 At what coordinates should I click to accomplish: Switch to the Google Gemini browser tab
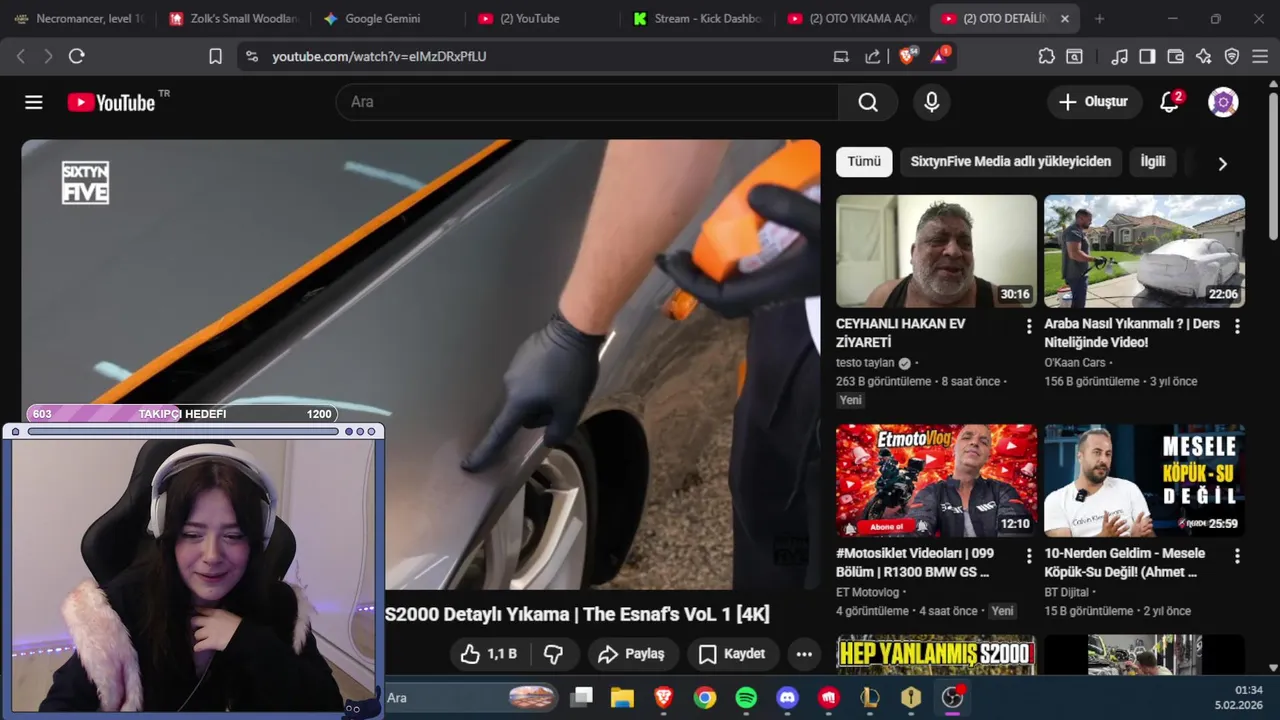tap(386, 19)
